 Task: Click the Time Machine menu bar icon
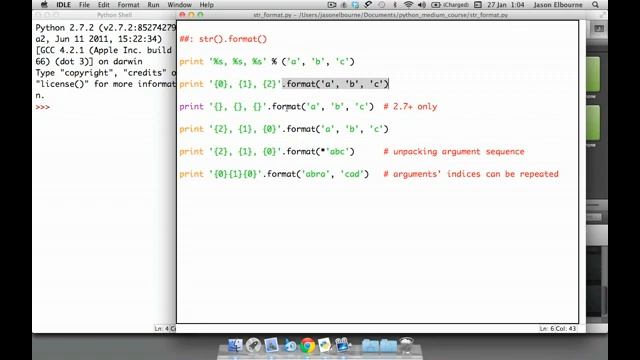pos(381,5)
